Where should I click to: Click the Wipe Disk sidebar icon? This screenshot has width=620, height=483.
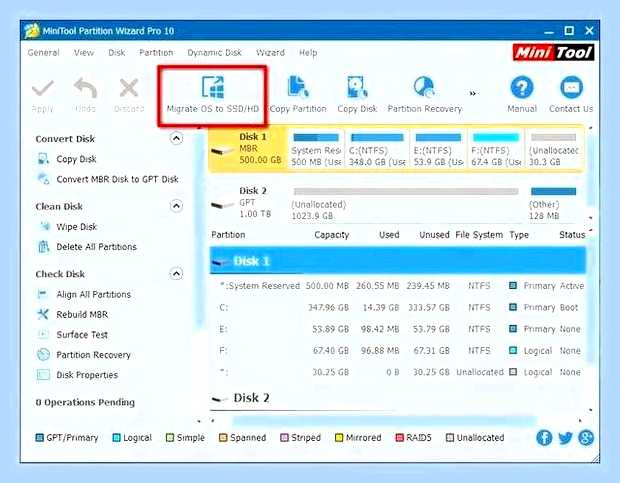point(45,226)
